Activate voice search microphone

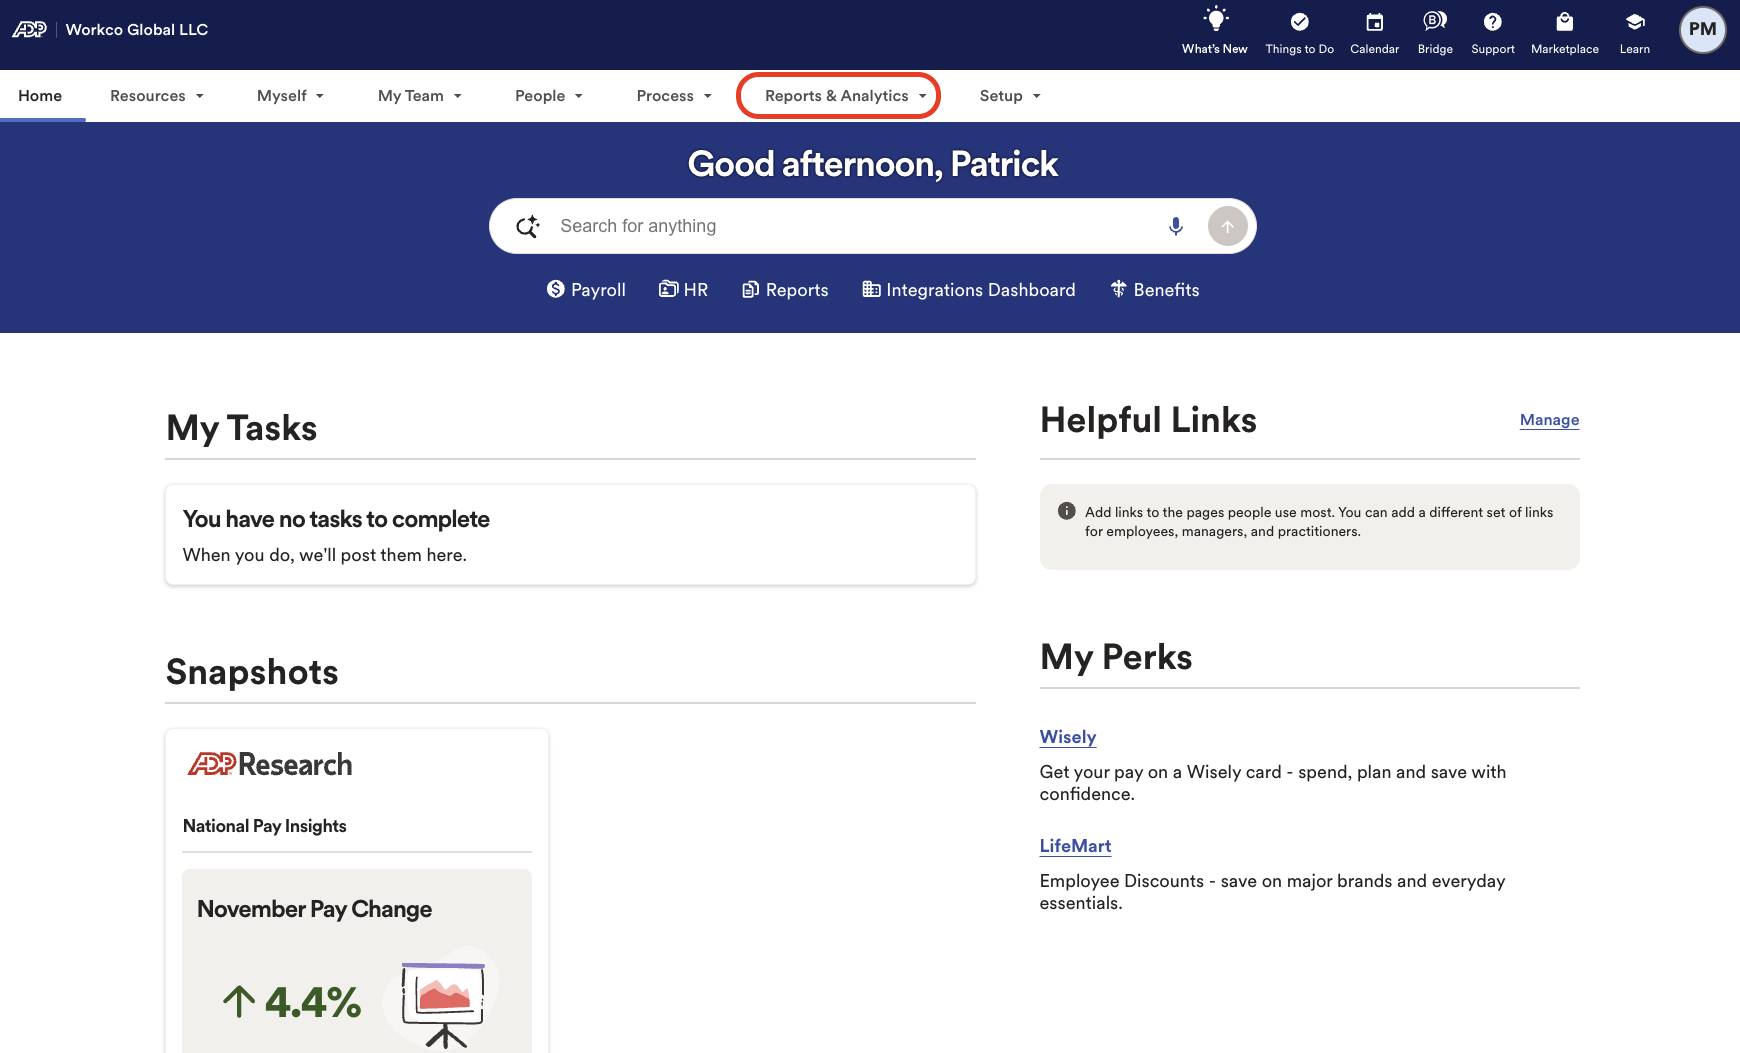click(x=1176, y=226)
